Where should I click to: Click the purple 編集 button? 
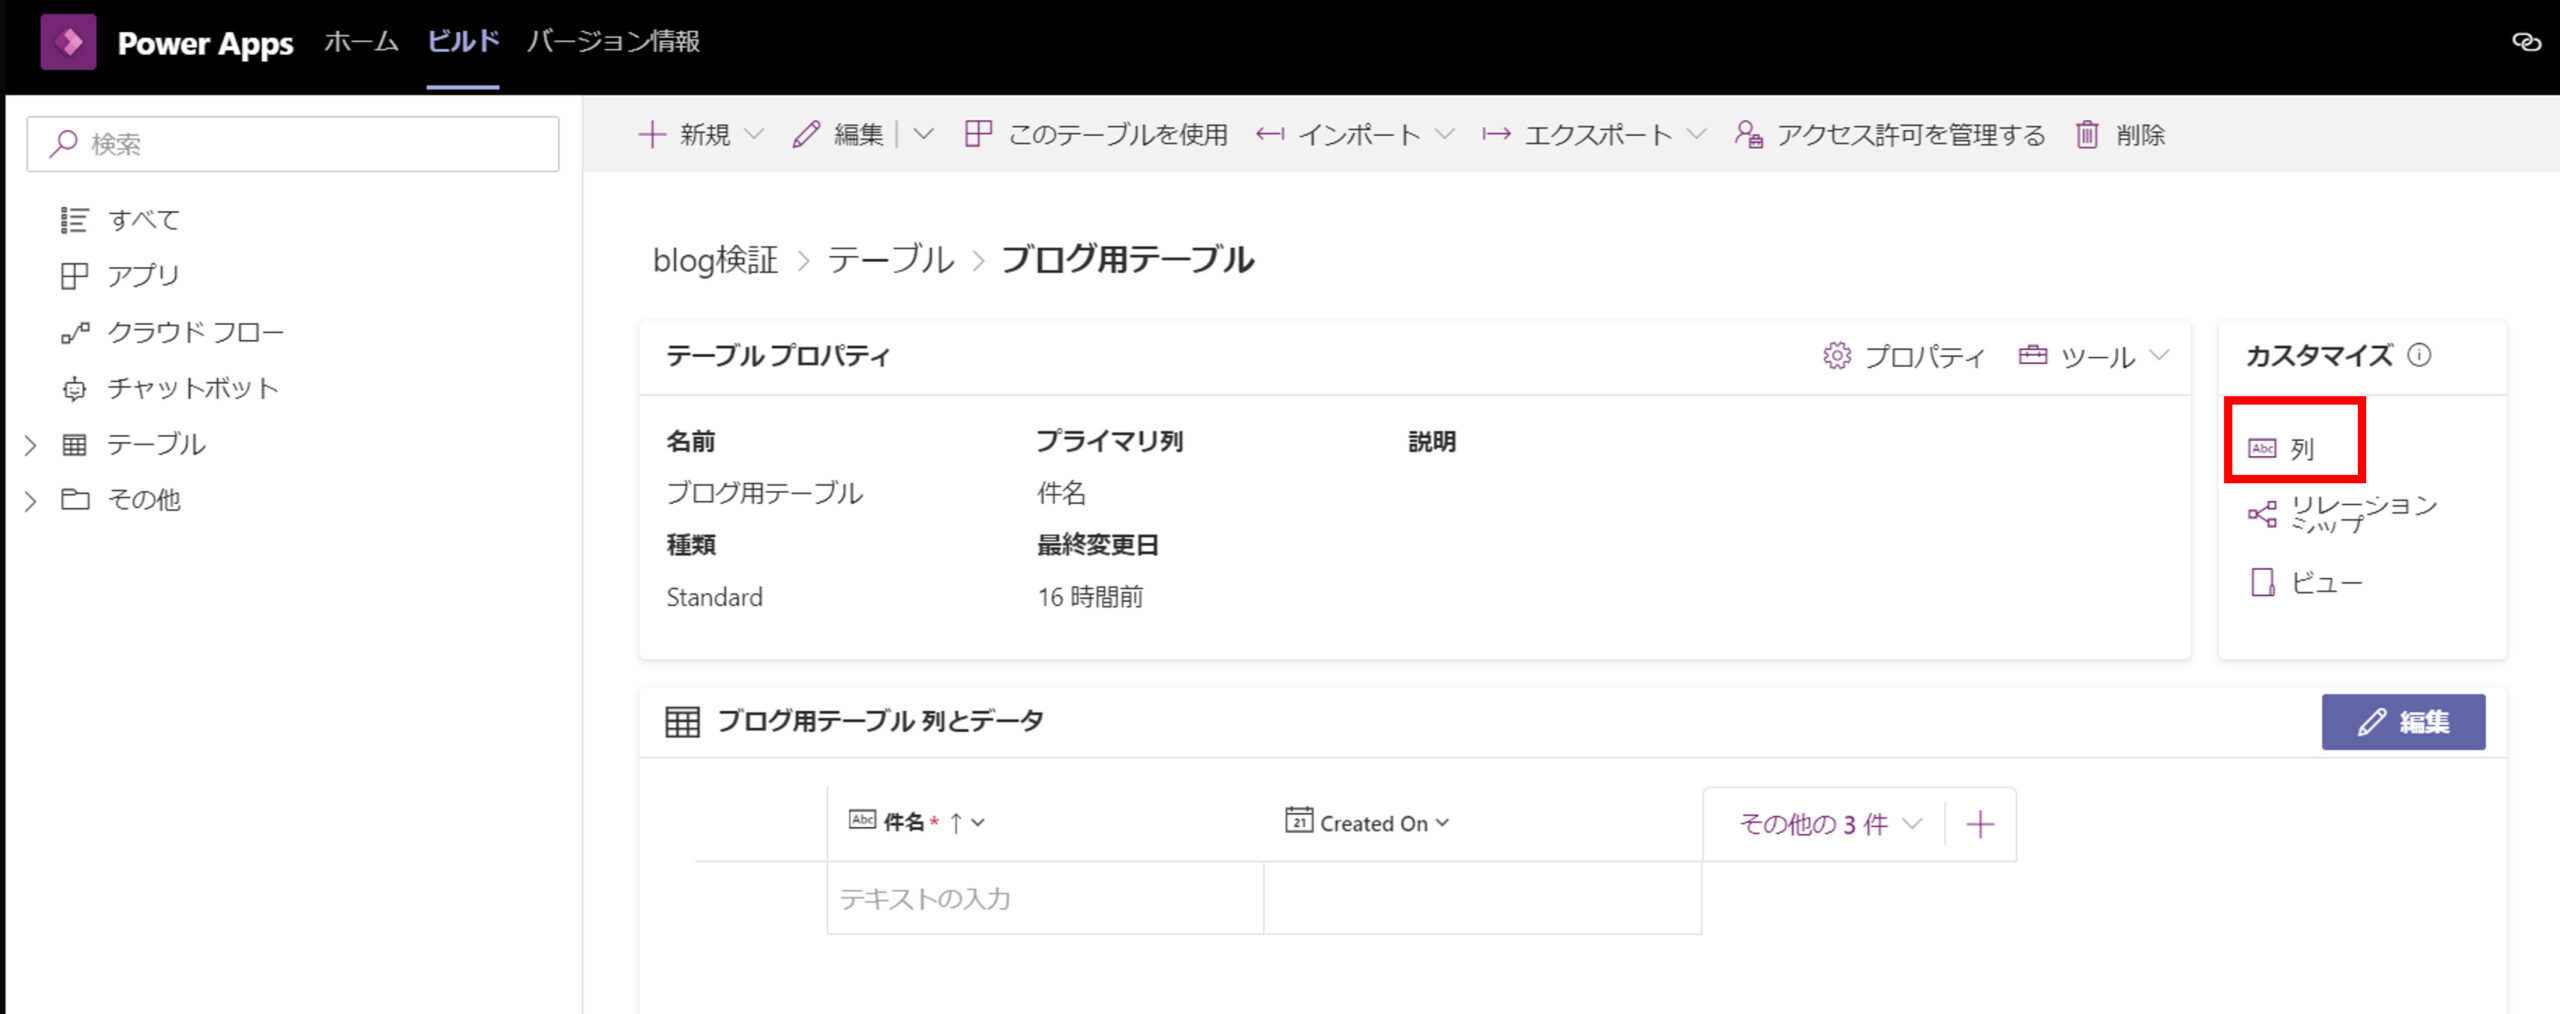tap(2402, 722)
